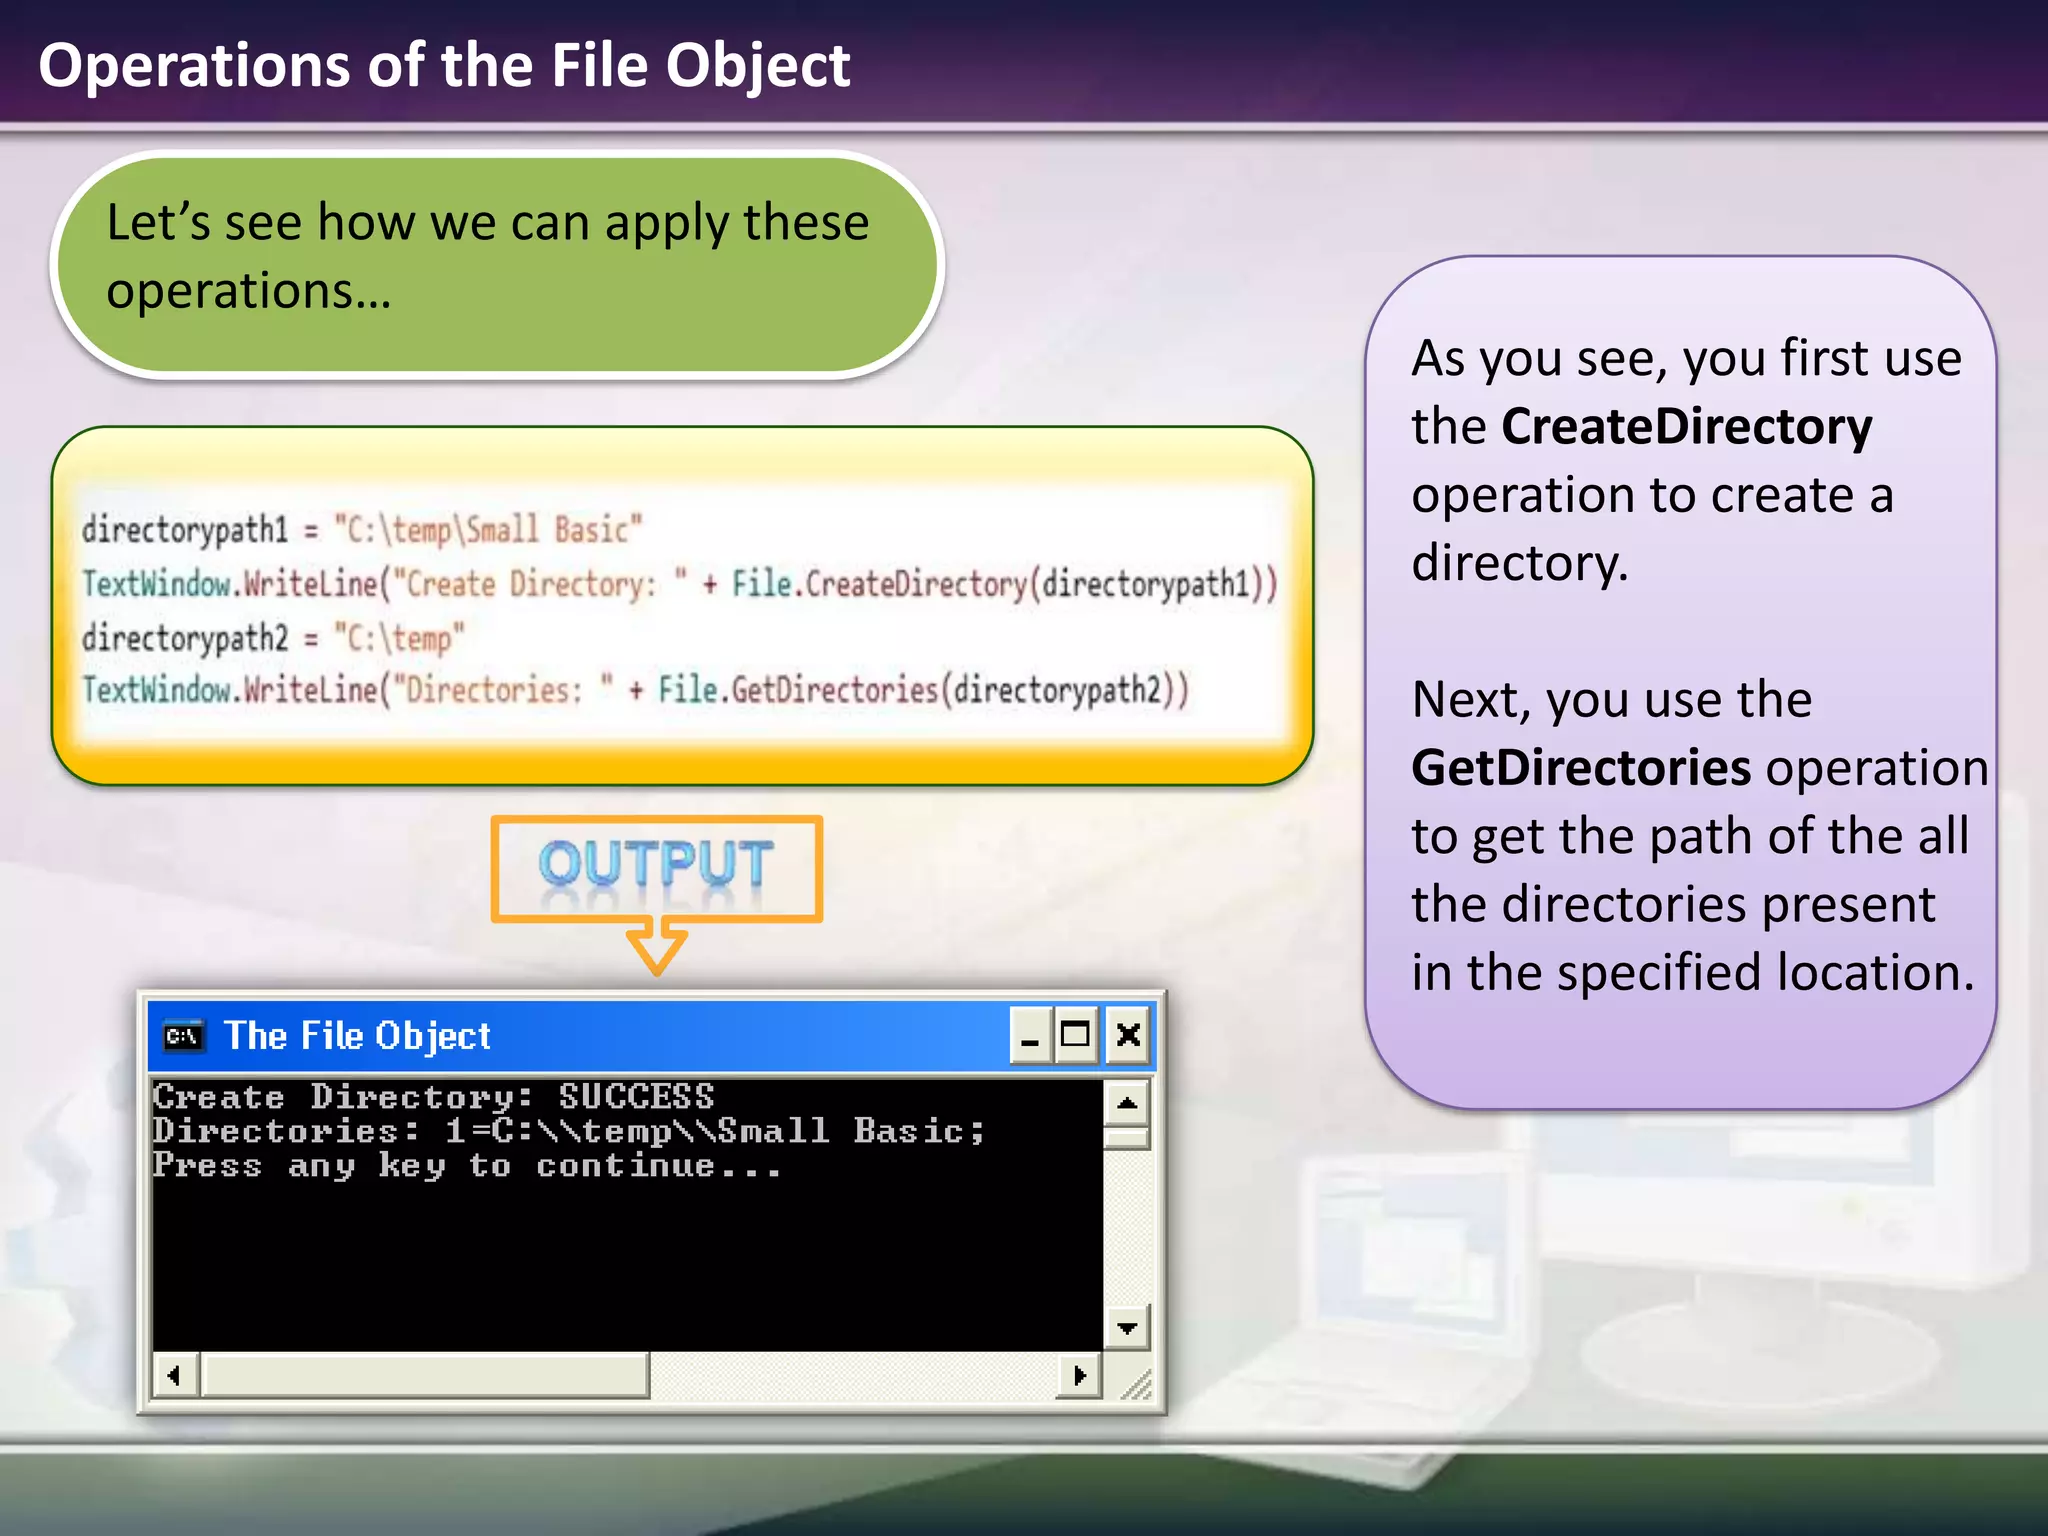Maximize The File Object console window

(1076, 1036)
